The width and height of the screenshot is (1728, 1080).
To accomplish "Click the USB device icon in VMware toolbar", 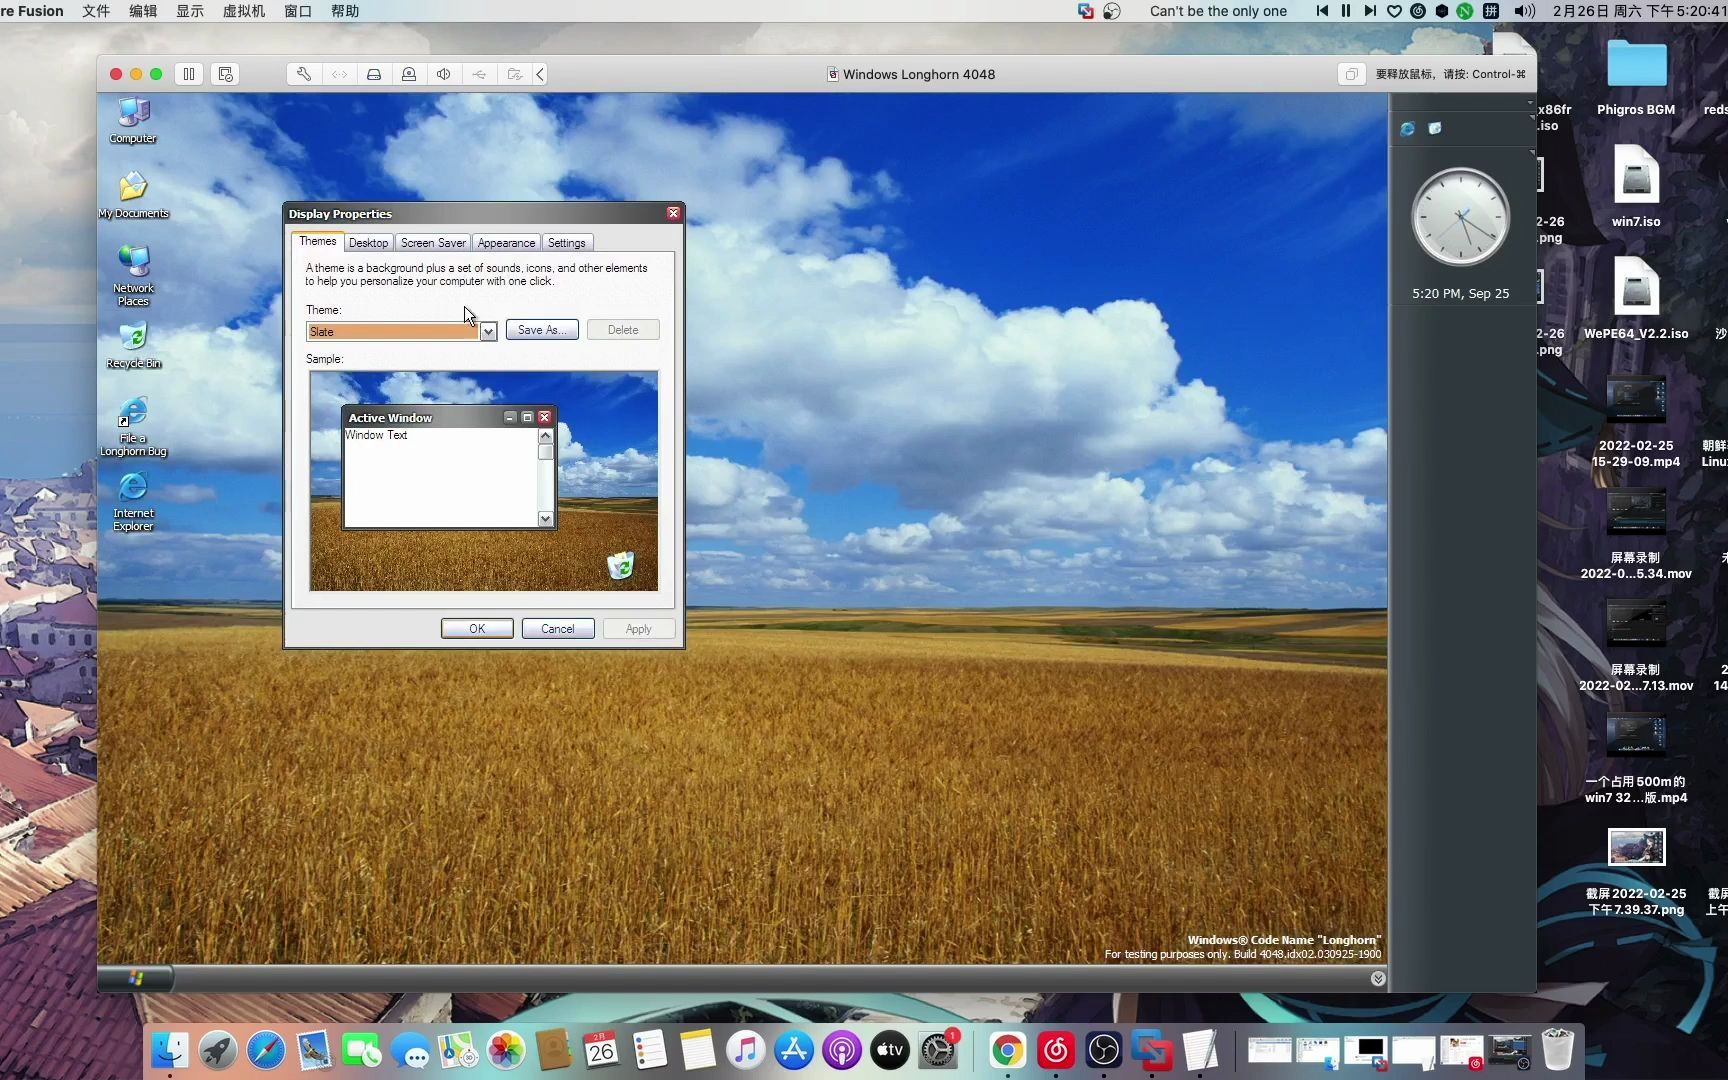I will pyautogui.click(x=480, y=74).
